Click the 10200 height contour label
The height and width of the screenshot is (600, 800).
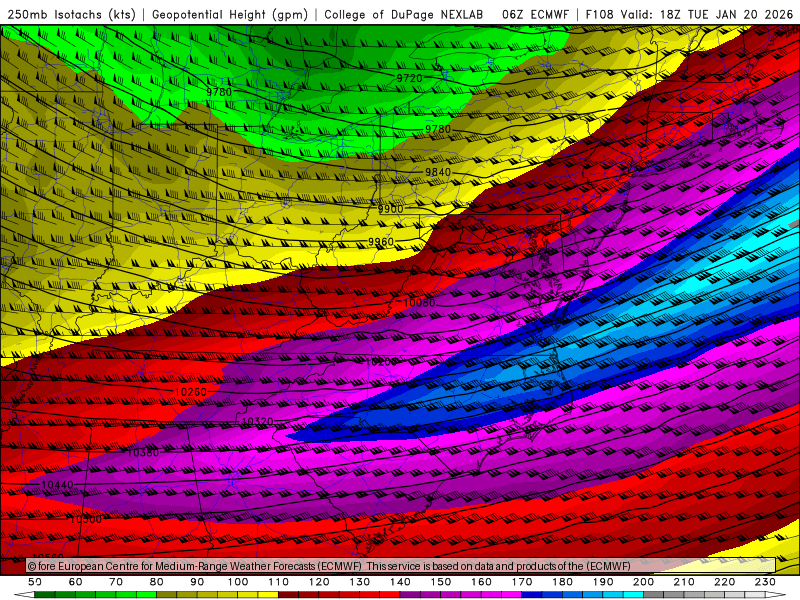382,362
